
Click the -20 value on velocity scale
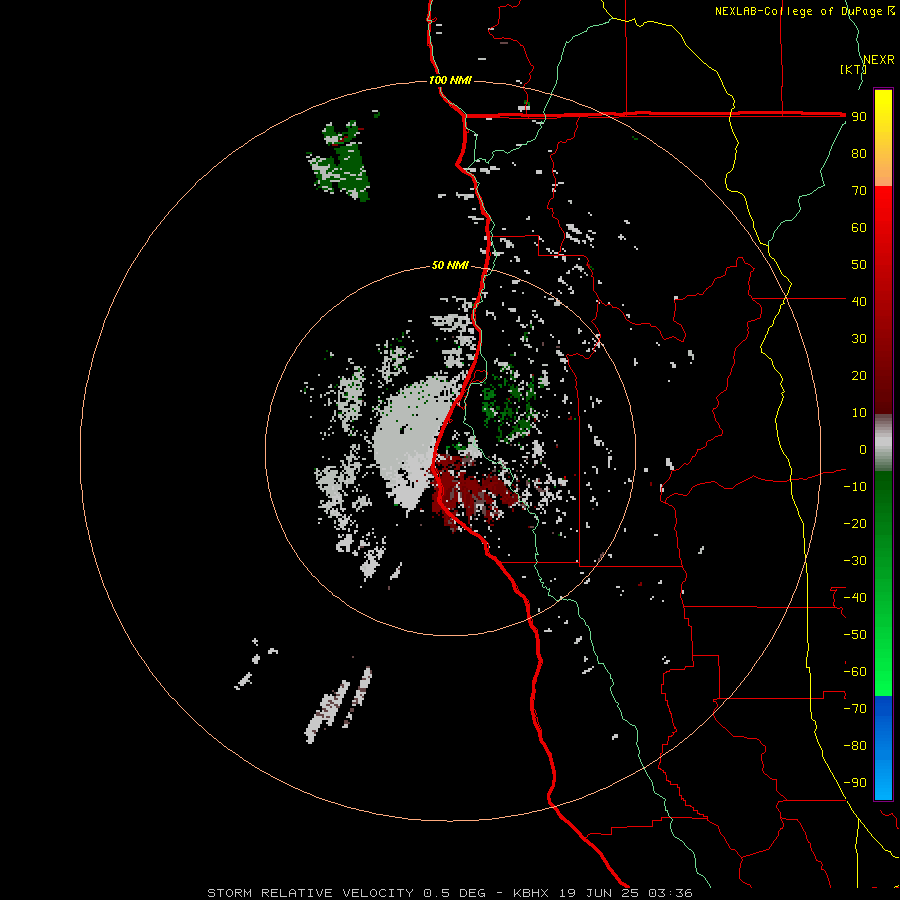pyautogui.click(x=855, y=524)
